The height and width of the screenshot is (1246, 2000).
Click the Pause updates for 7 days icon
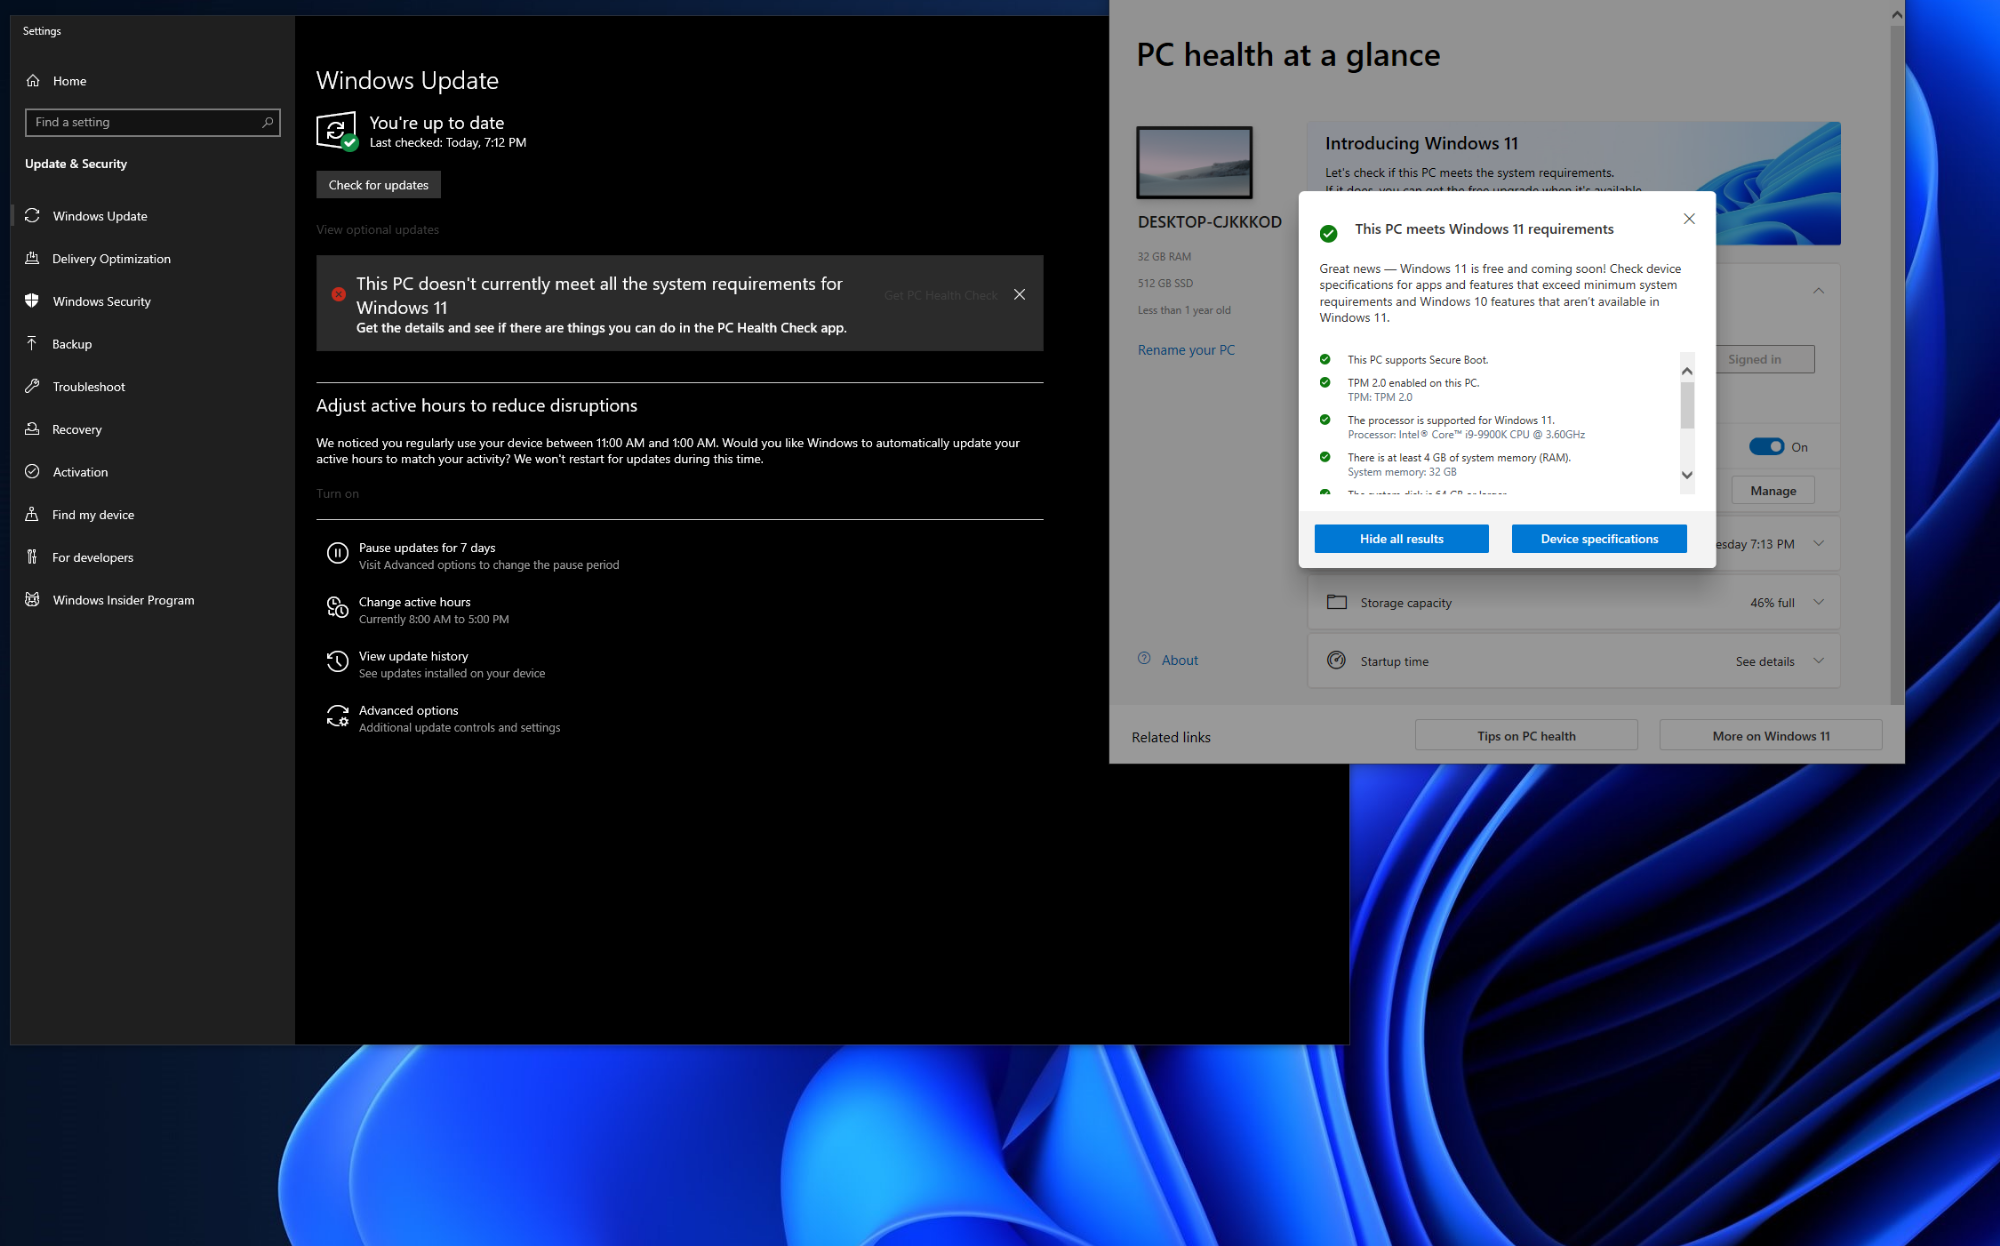coord(337,553)
